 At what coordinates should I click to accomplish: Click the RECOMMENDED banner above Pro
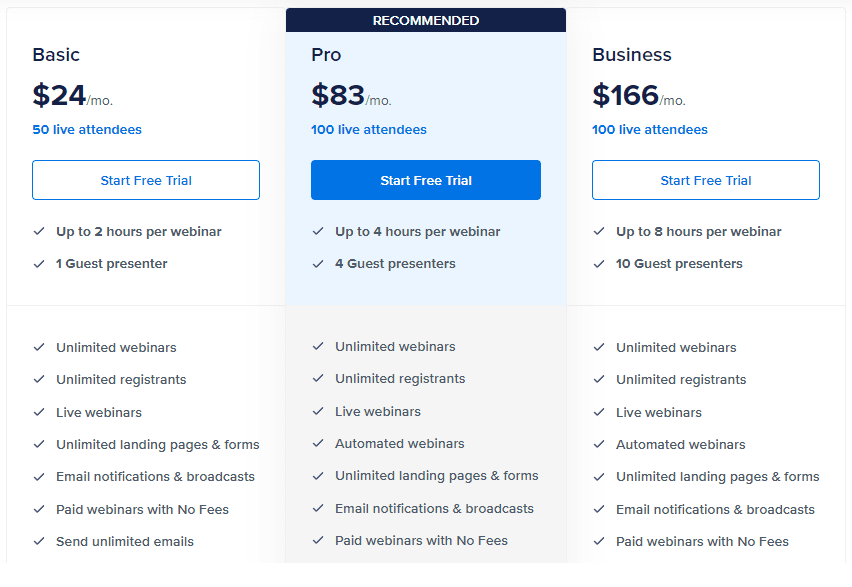[426, 20]
